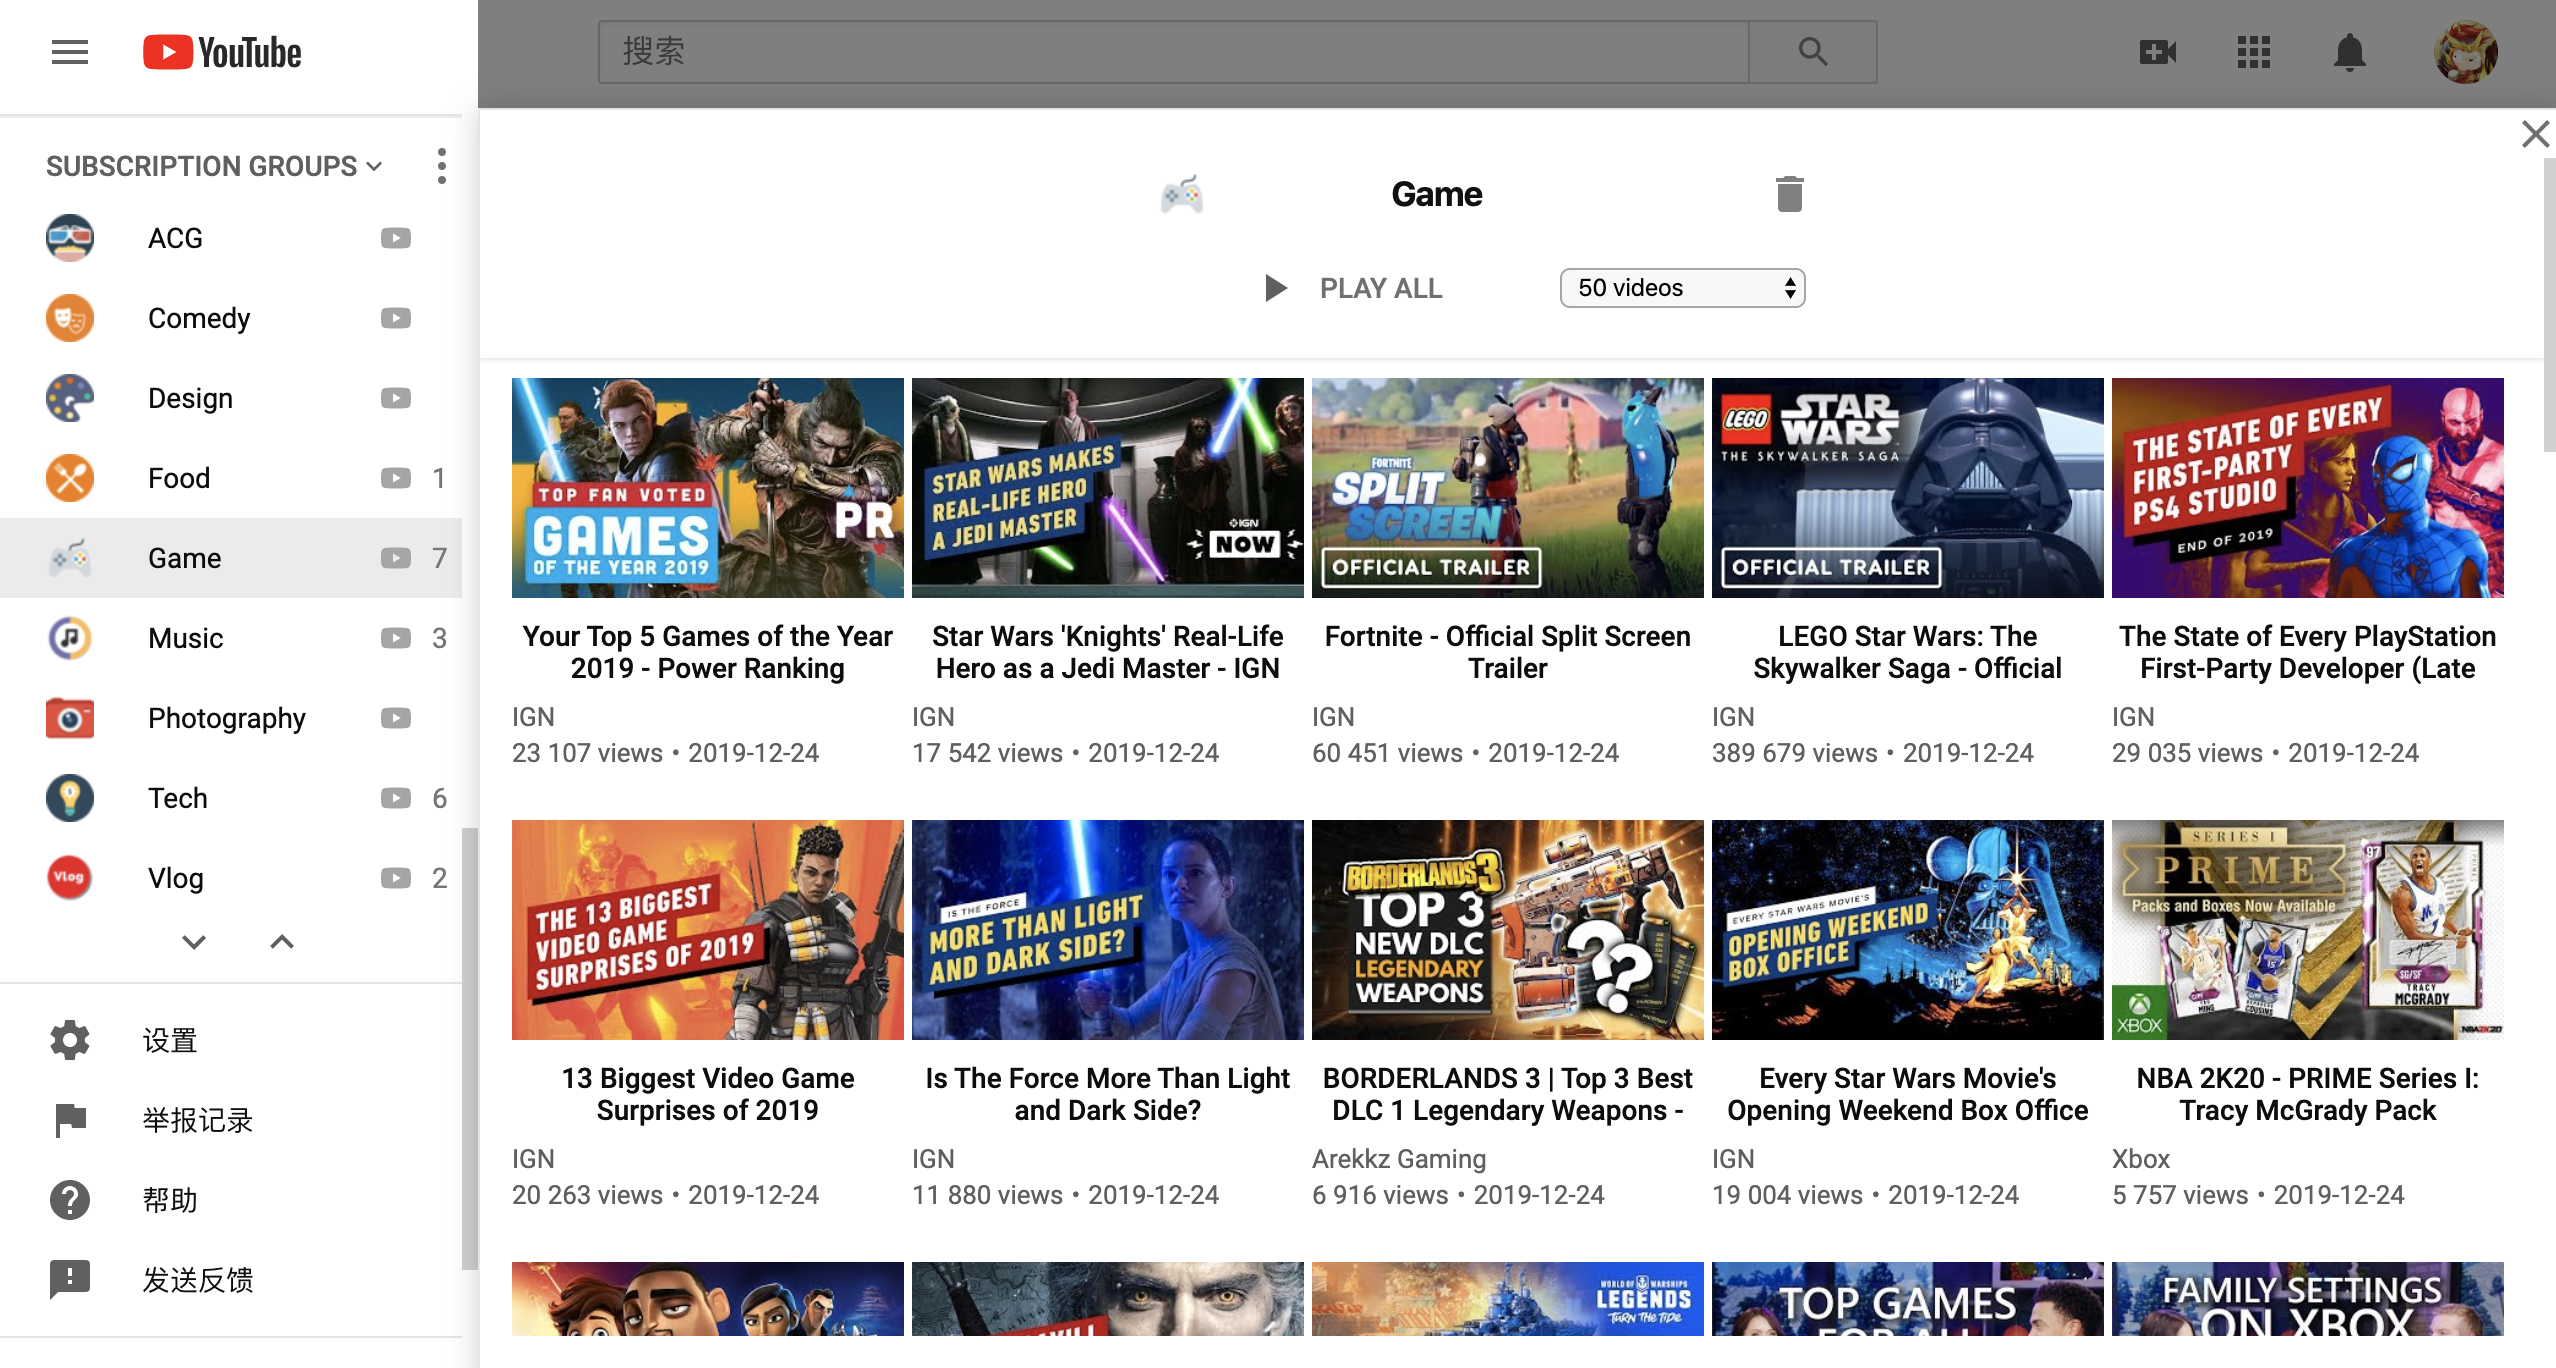Open the Opening Weekend Box Office thumbnail
The width and height of the screenshot is (2556, 1368).
pos(1908,930)
